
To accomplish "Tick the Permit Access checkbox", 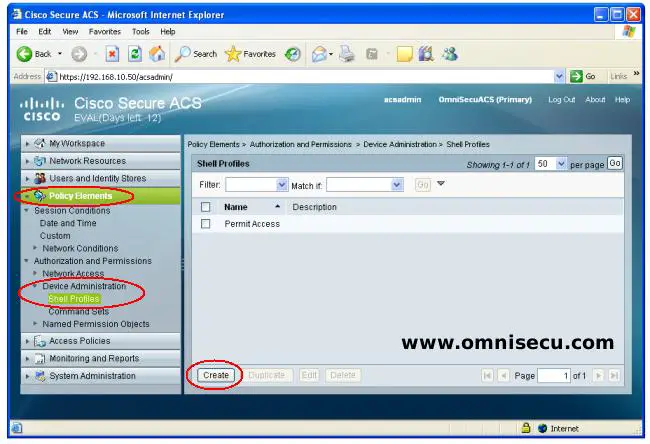I will (x=205, y=224).
